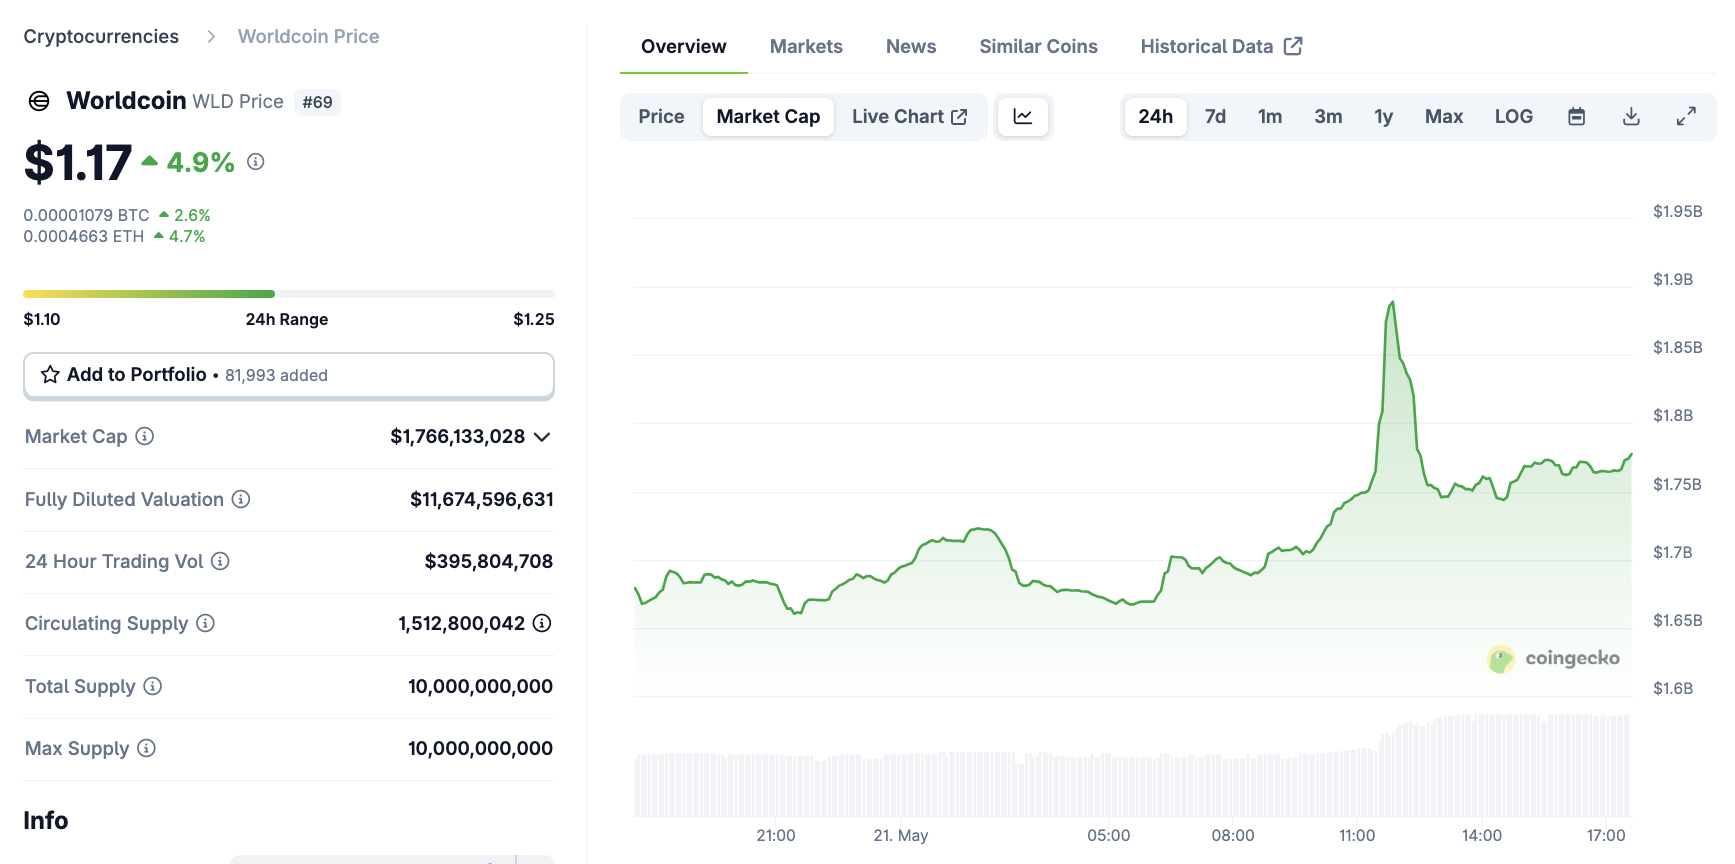Screen dimensions: 1735x864
Task: Click info icon beside the 1,512,800,042 supply value
Action: [x=542, y=623]
